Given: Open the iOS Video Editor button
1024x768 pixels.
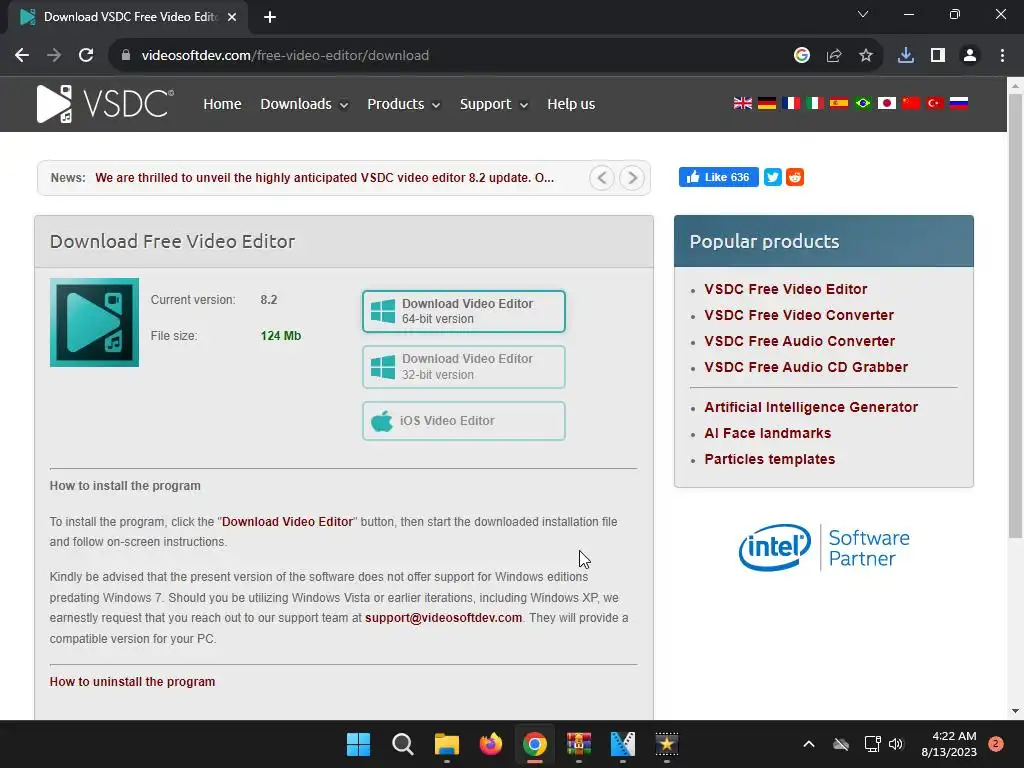Looking at the screenshot, I should [x=464, y=421].
